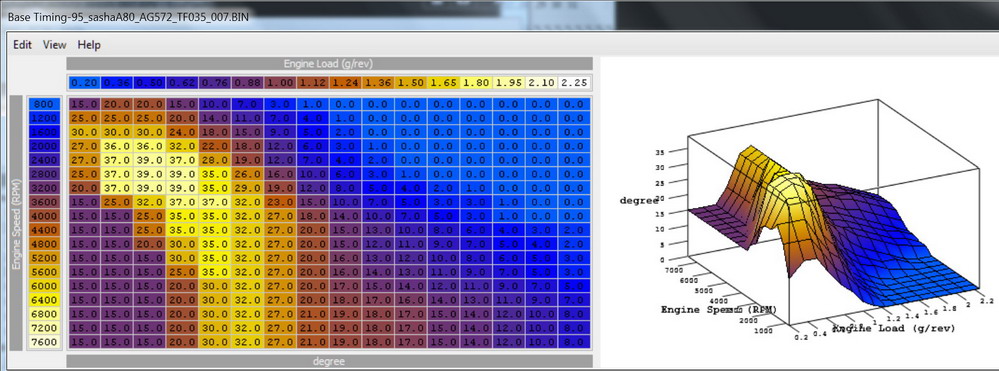Image resolution: width=999 pixels, height=371 pixels.
Task: Select the 1.12 engine load column header
Action: point(312,83)
